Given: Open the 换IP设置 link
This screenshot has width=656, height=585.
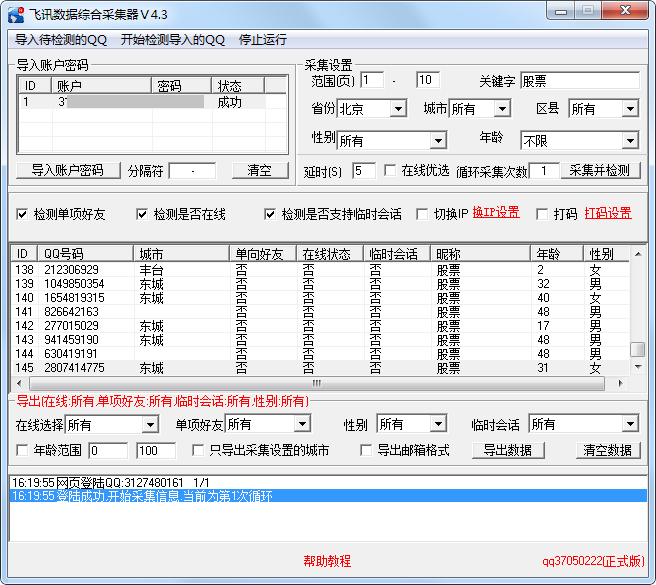Looking at the screenshot, I should coord(496,213).
